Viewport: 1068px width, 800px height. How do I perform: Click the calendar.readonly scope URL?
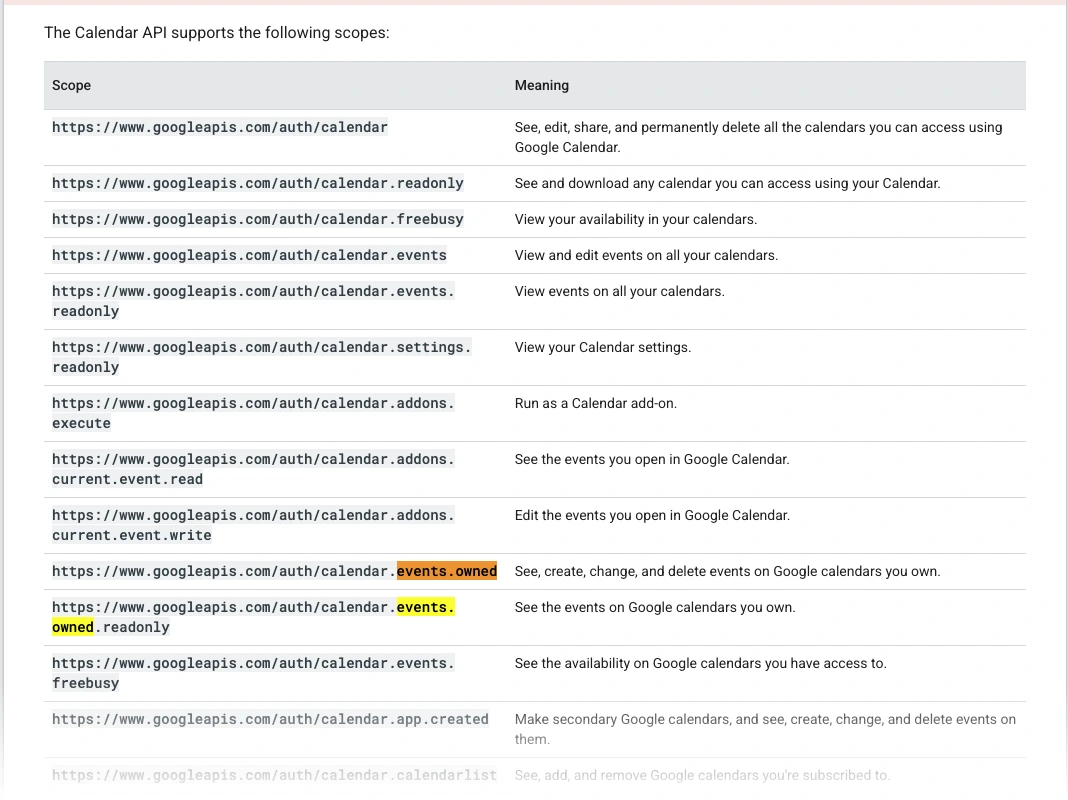point(258,183)
